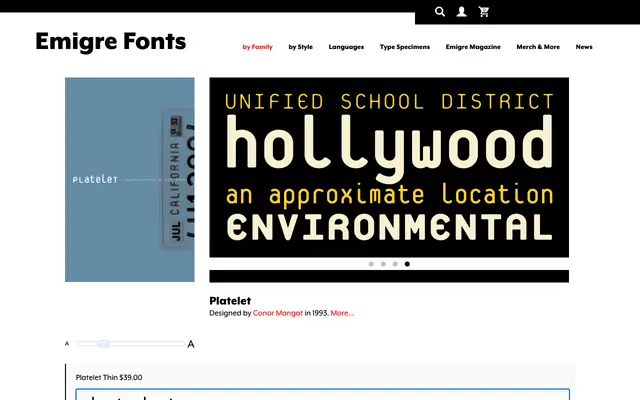The image size is (640, 400).
Task: Open the Languages menu item
Action: coord(346,47)
